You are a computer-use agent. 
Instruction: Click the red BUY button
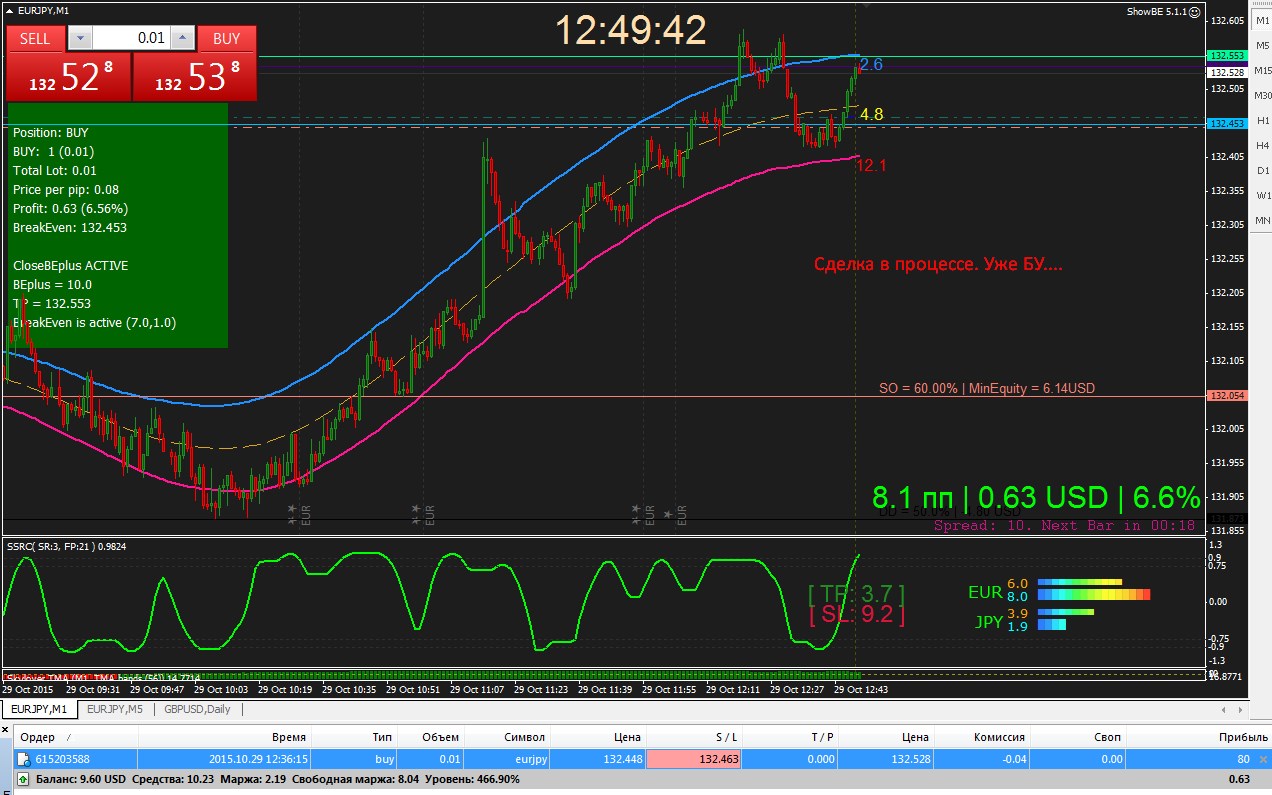pyautogui.click(x=227, y=38)
